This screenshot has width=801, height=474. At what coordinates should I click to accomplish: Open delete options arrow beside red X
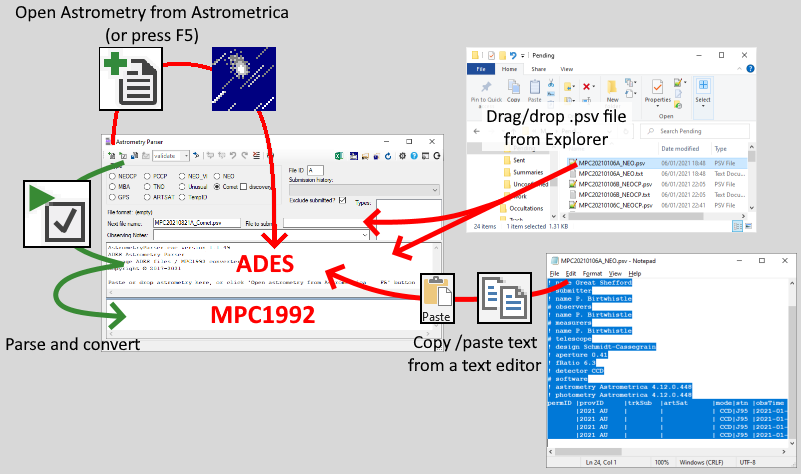tap(594, 86)
